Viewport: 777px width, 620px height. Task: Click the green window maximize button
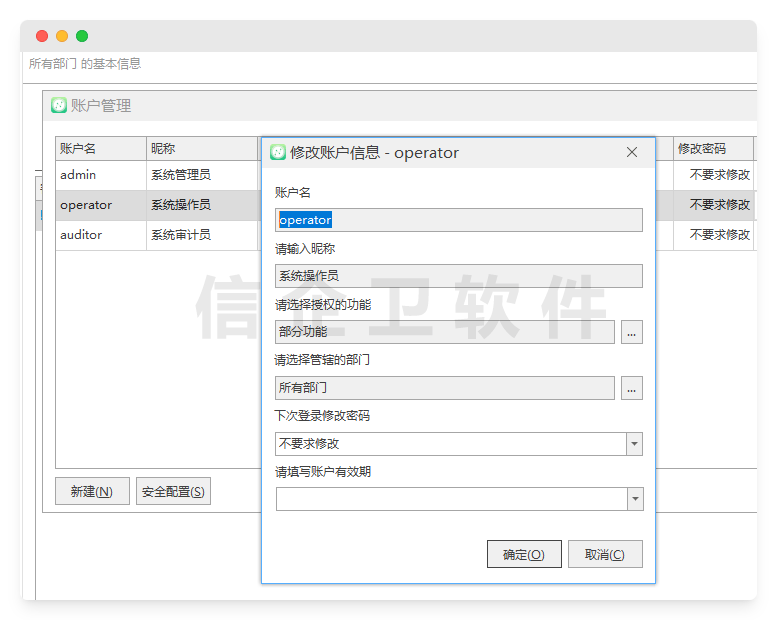[82, 36]
